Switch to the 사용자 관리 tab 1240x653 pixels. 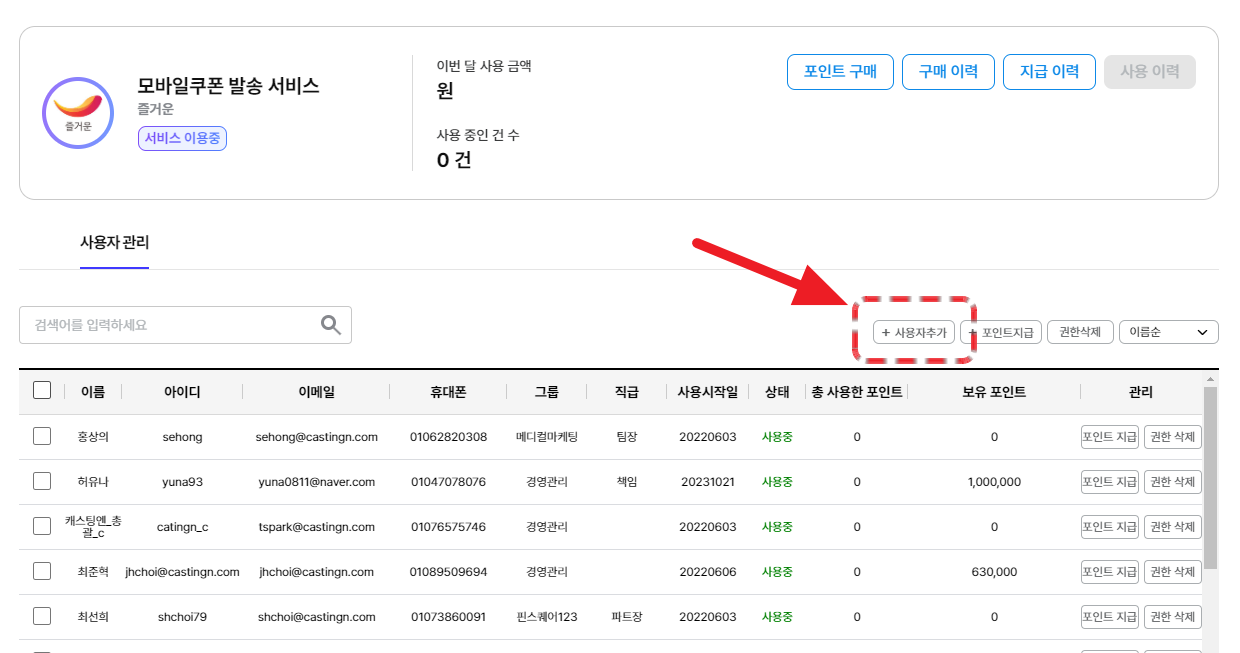115,242
